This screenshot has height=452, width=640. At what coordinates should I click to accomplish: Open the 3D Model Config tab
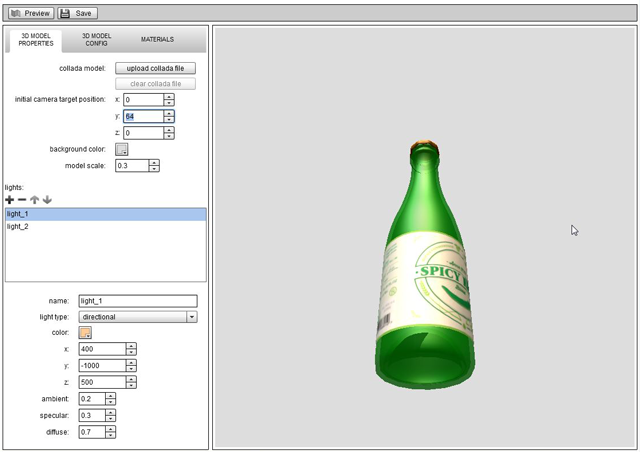point(96,40)
